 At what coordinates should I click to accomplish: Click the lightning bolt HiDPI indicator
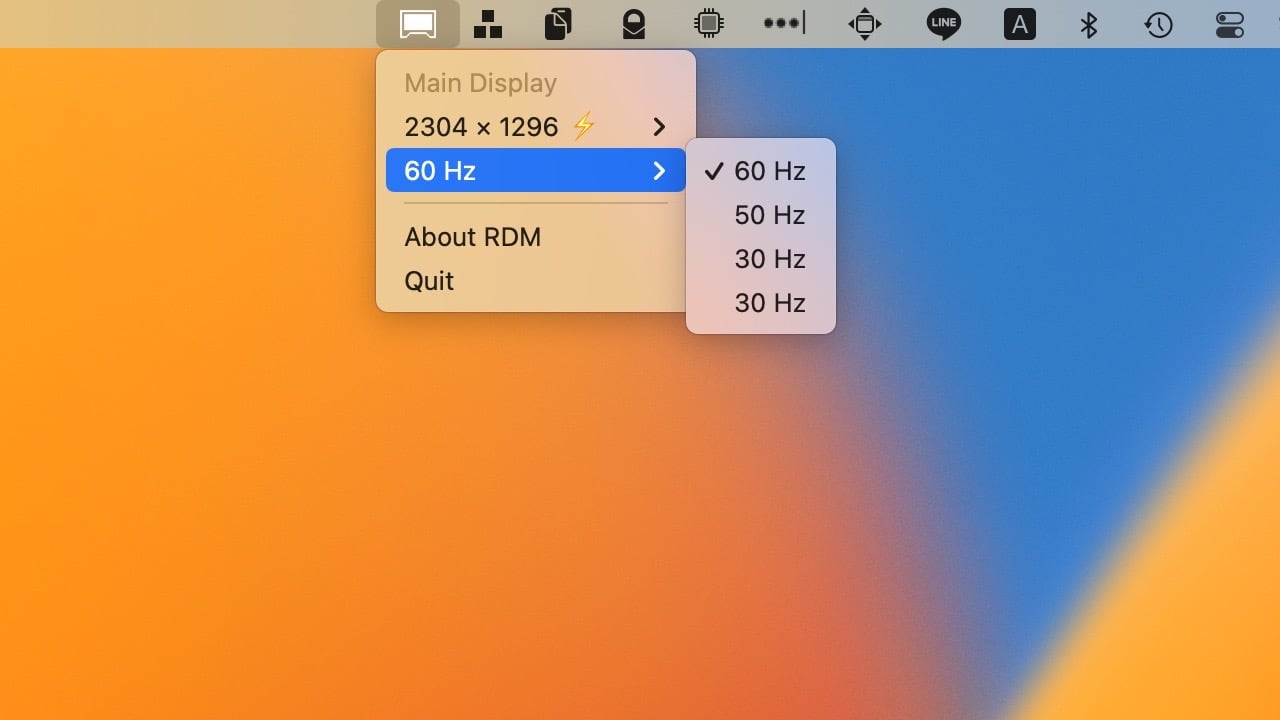click(x=584, y=127)
